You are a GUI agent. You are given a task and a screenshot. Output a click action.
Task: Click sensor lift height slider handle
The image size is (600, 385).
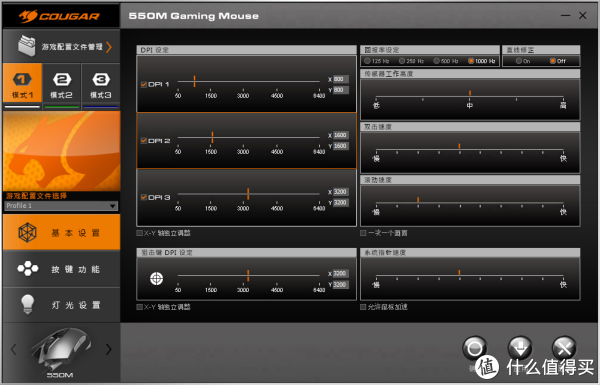point(470,93)
